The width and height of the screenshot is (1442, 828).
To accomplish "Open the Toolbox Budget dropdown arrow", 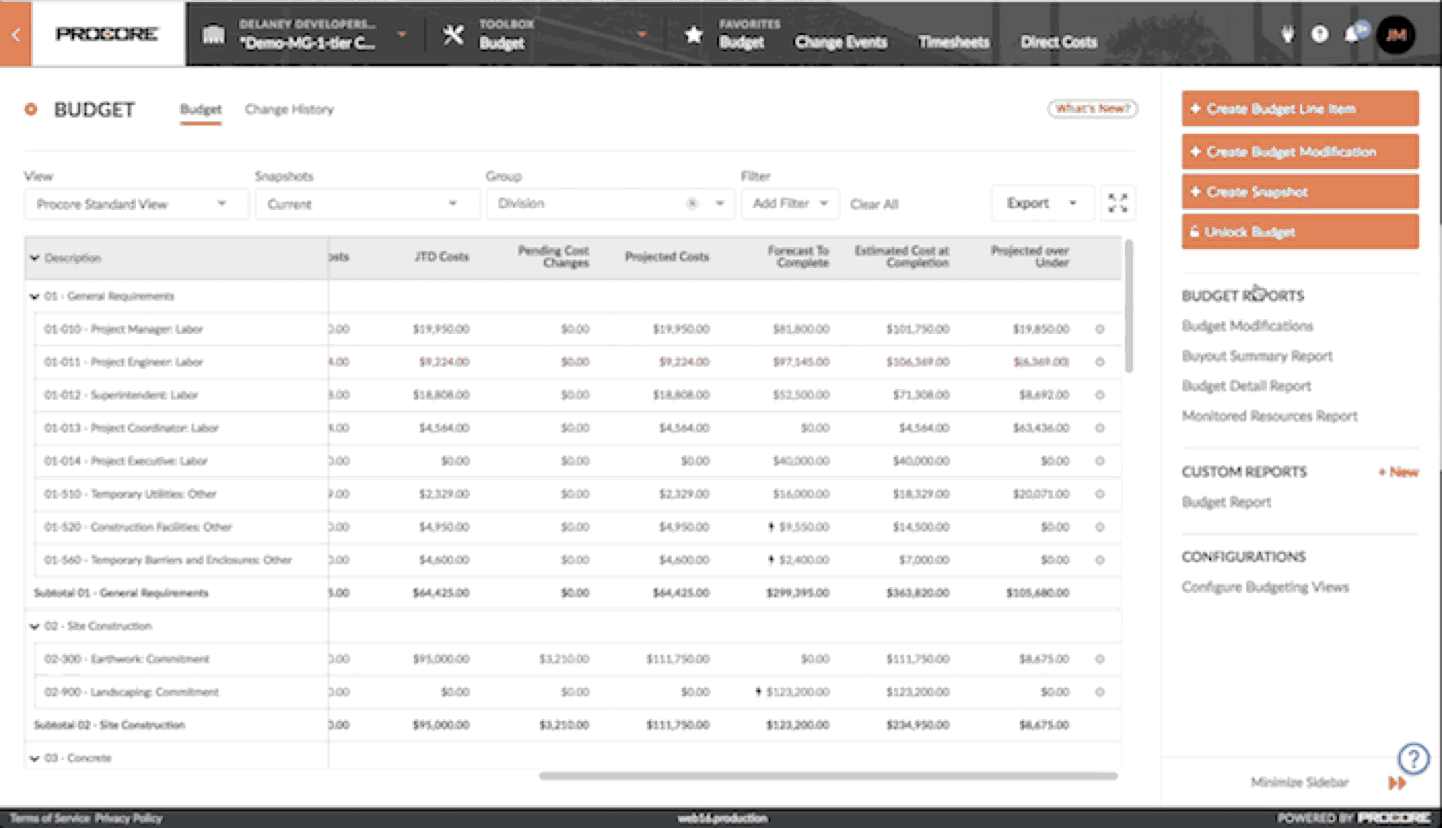I will (x=643, y=35).
